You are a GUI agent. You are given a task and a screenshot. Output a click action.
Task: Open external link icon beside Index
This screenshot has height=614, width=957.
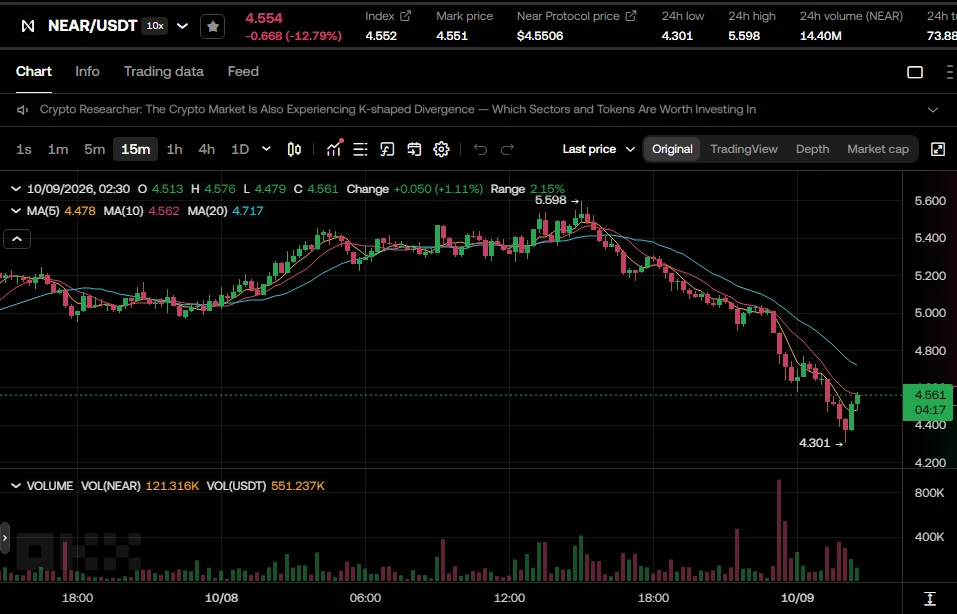click(405, 16)
